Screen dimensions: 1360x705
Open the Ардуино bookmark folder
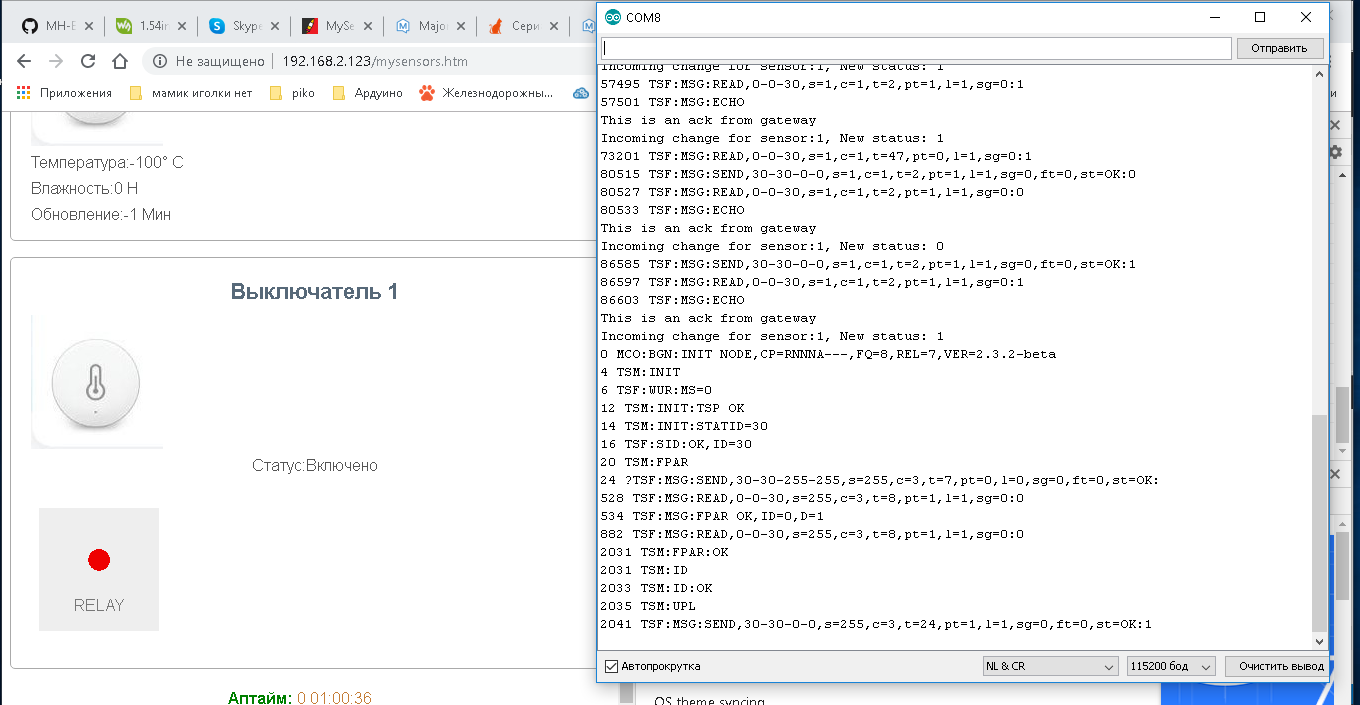coord(368,93)
